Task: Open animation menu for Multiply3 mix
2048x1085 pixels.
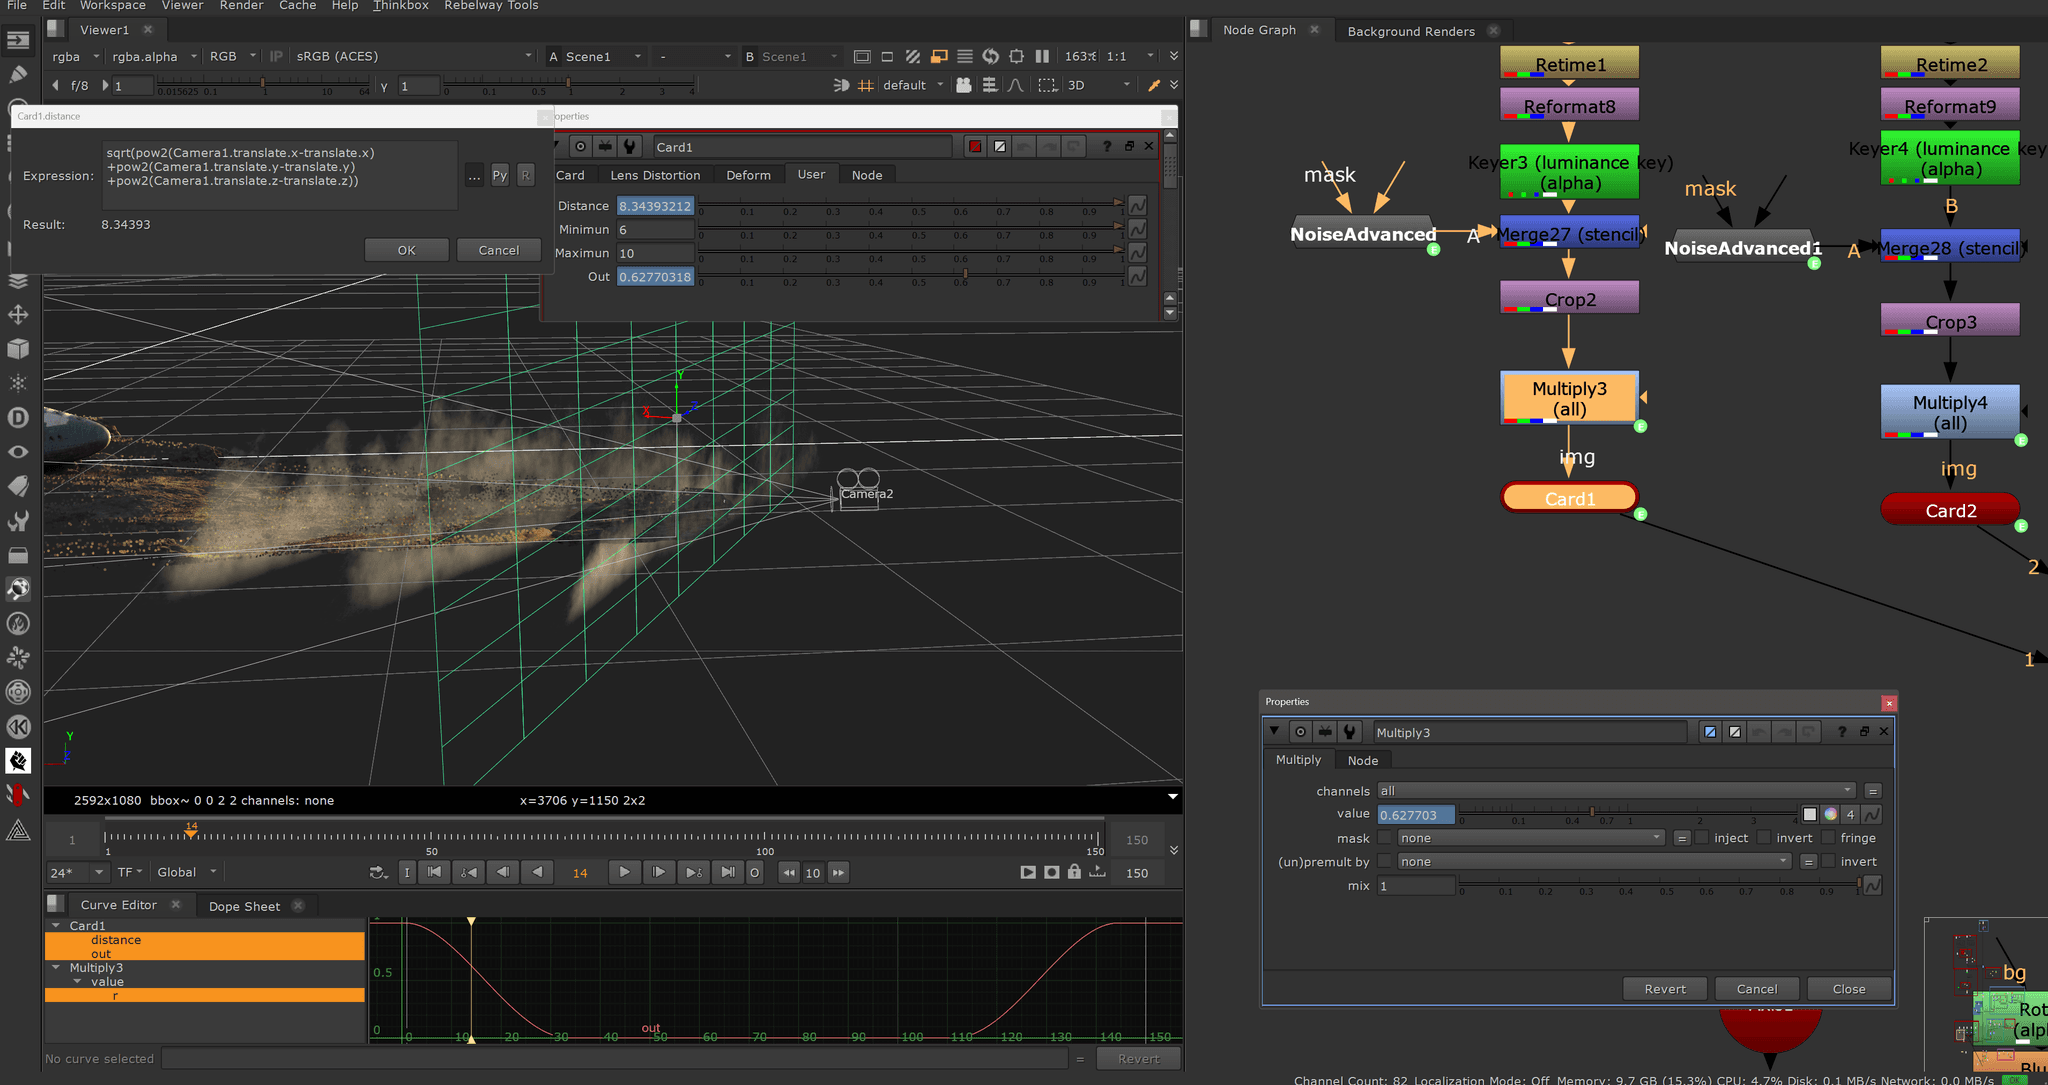Action: click(x=1872, y=885)
